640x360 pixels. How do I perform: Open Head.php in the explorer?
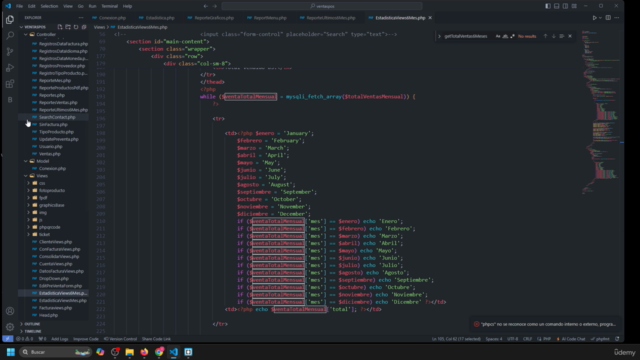[48, 316]
